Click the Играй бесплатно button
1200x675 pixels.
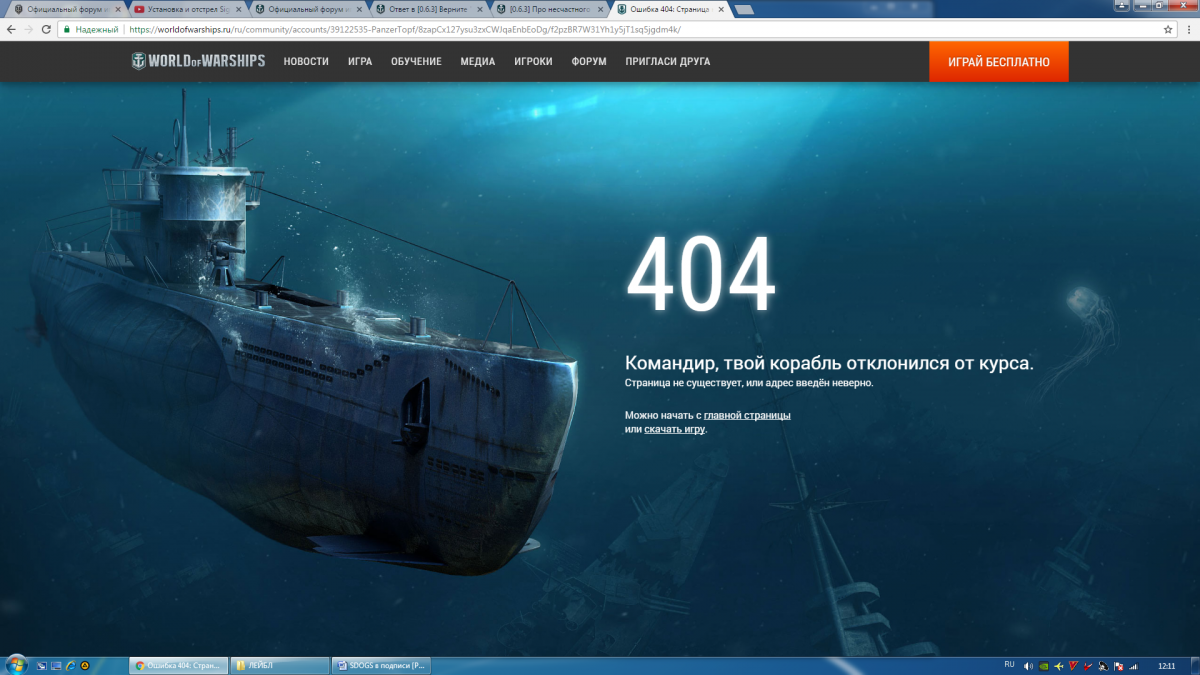coord(998,61)
